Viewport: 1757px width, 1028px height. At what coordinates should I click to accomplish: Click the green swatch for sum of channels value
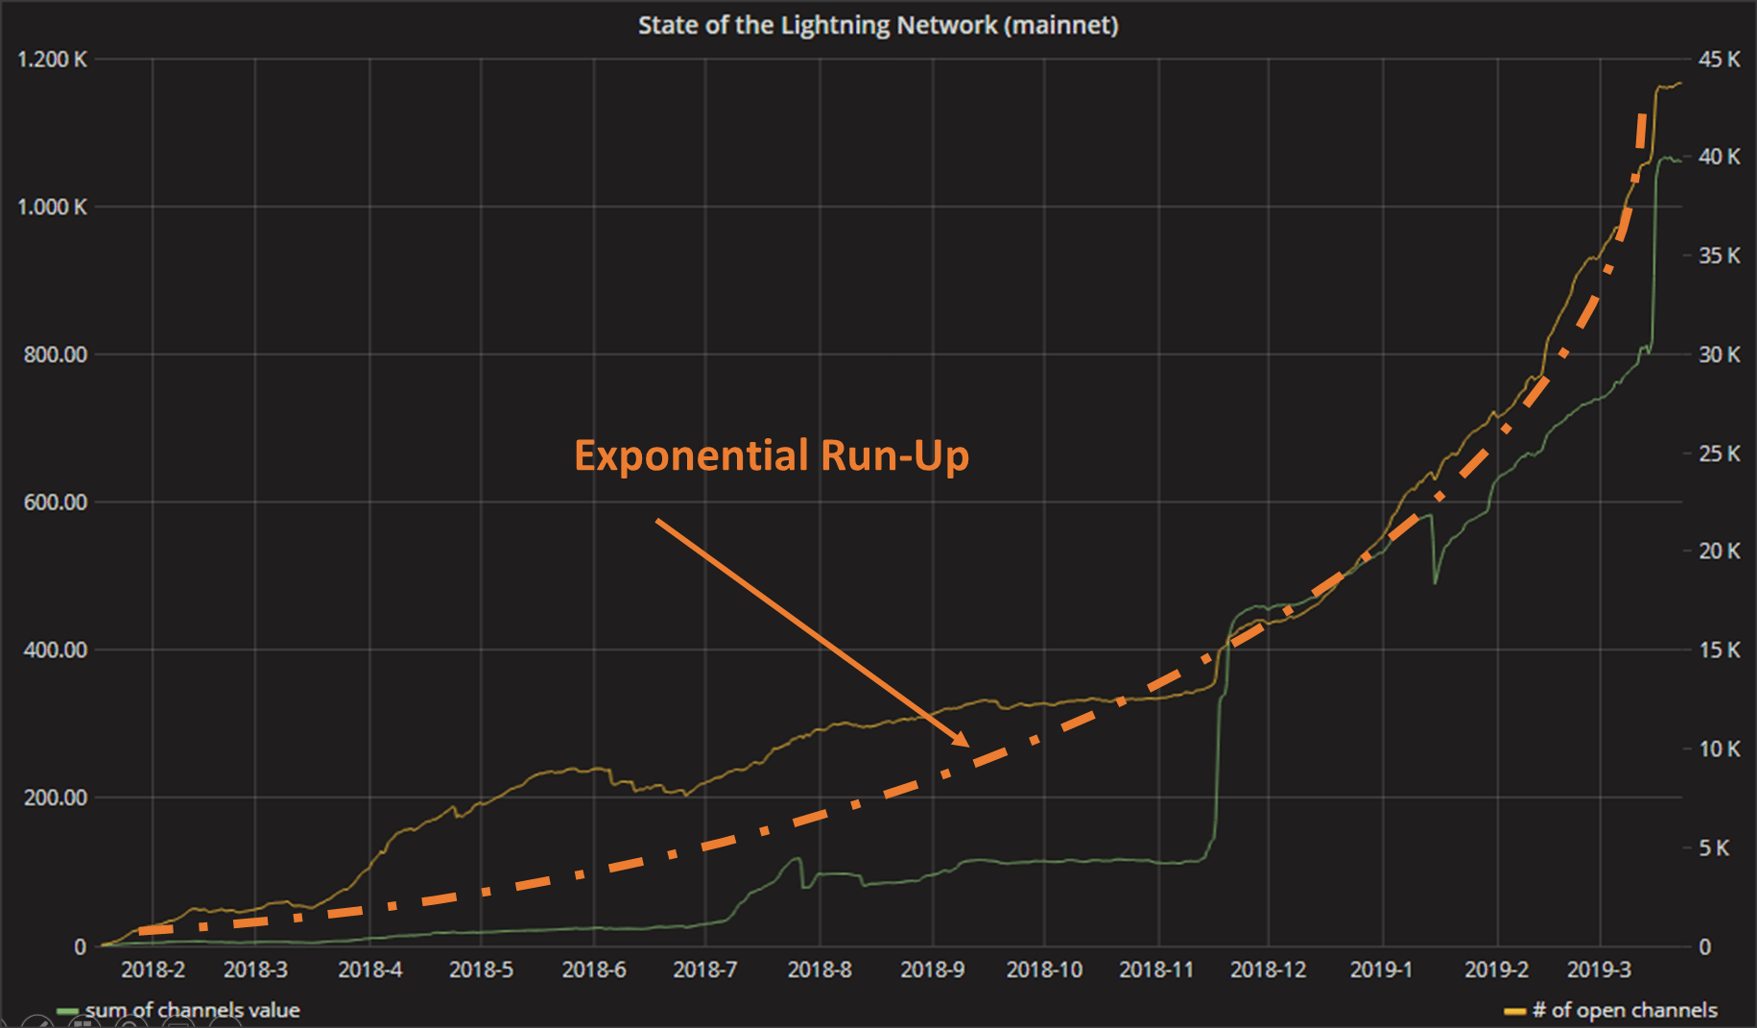[x=68, y=1012]
